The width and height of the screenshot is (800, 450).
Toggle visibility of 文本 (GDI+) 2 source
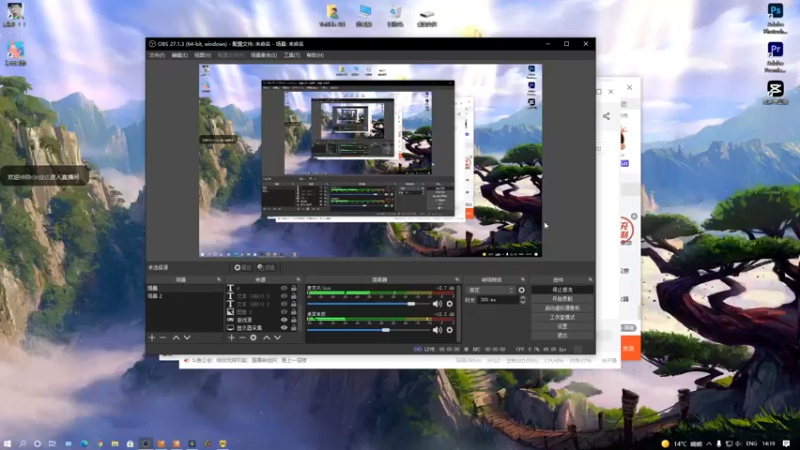pos(284,304)
